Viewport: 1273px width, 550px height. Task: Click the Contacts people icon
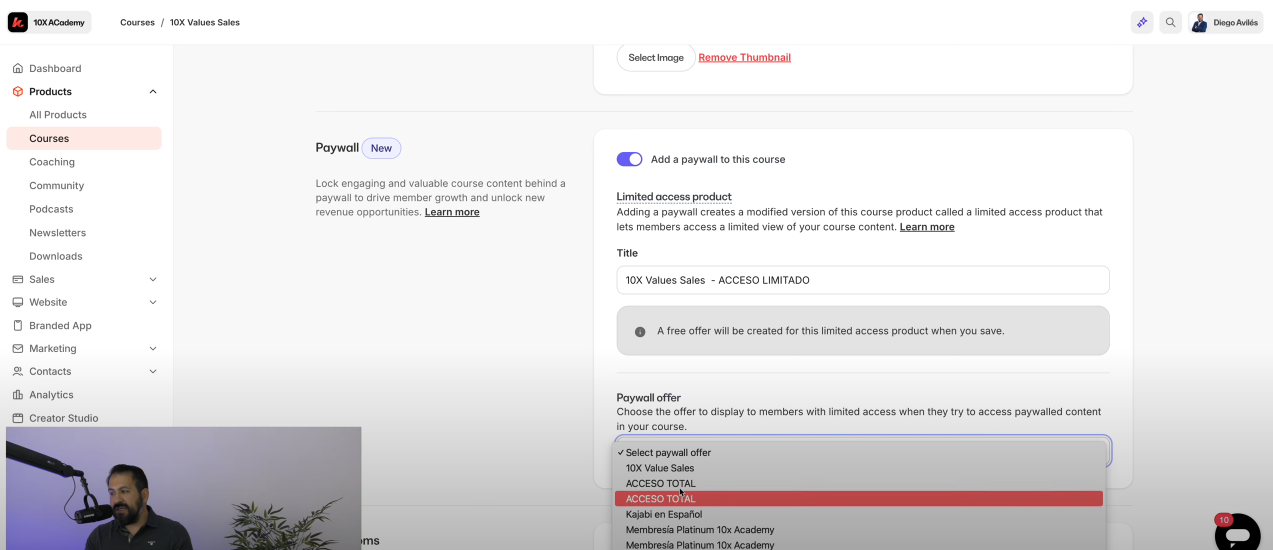(x=18, y=371)
